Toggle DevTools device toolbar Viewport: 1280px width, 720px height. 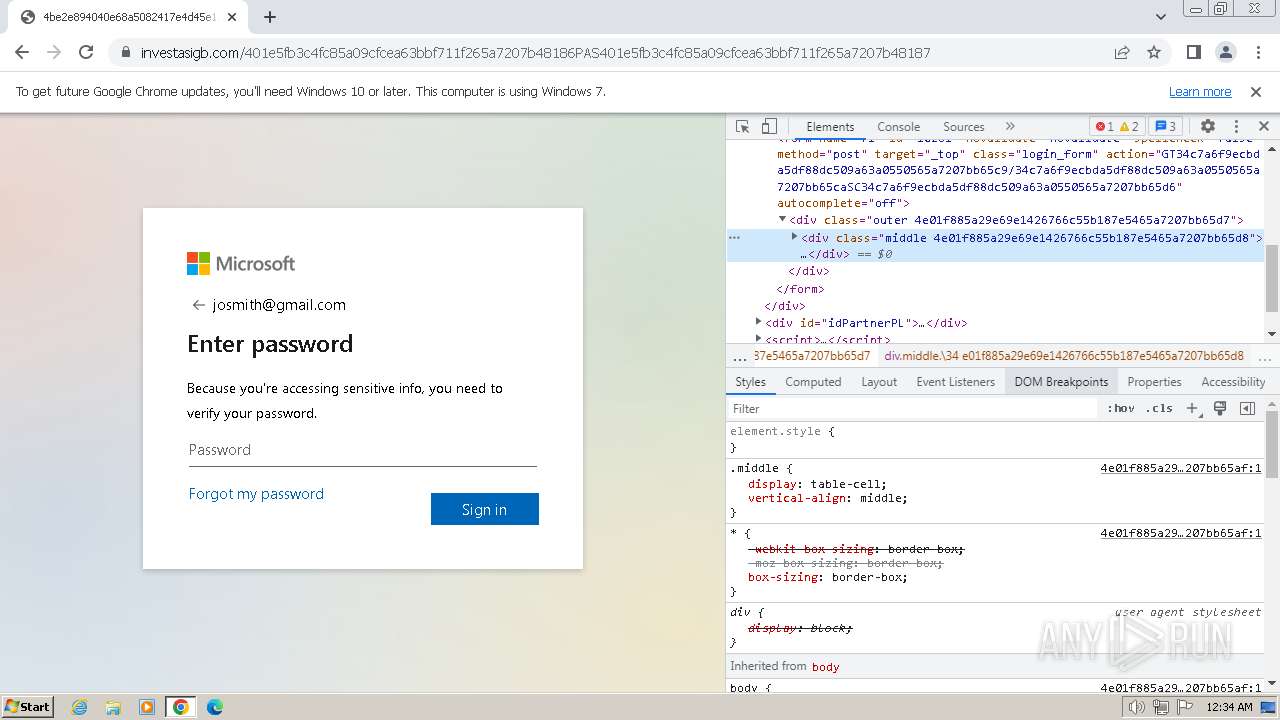[x=769, y=126]
